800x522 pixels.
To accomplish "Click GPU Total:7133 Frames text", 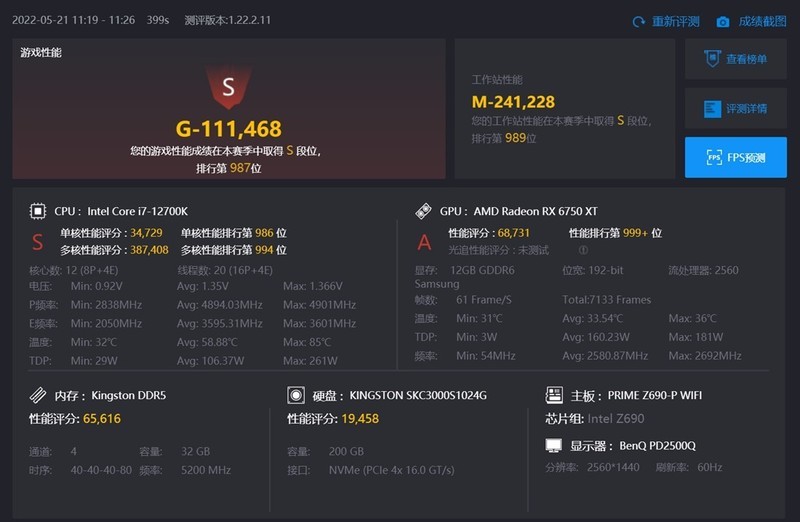I will pyautogui.click(x=607, y=300).
